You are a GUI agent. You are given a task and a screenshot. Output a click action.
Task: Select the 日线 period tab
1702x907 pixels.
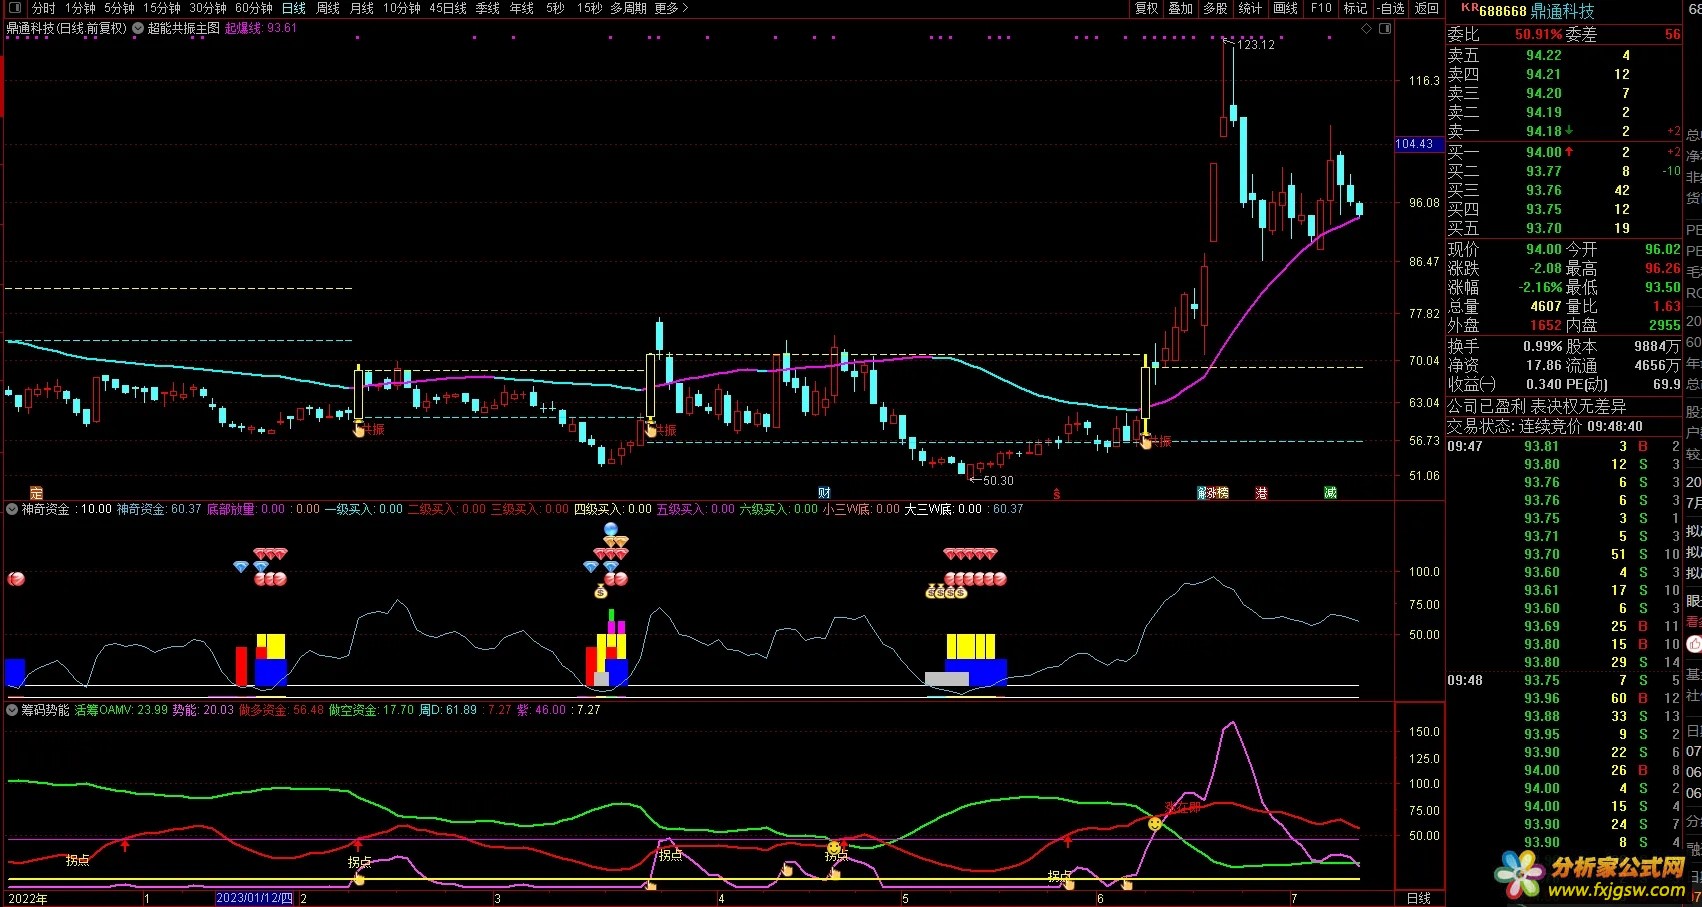[x=294, y=8]
